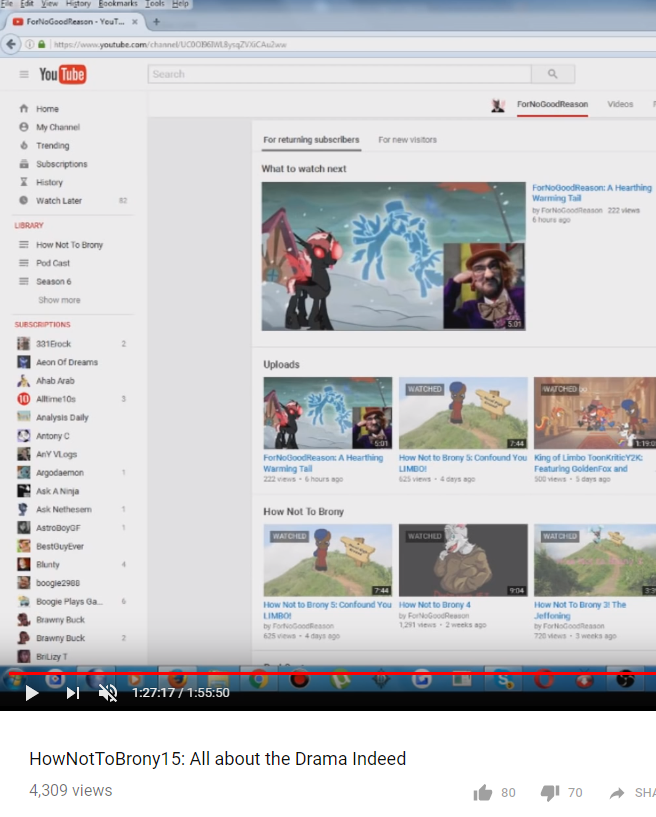The height and width of the screenshot is (817, 656).
Task: Click the browser back arrow
Action: (11, 44)
